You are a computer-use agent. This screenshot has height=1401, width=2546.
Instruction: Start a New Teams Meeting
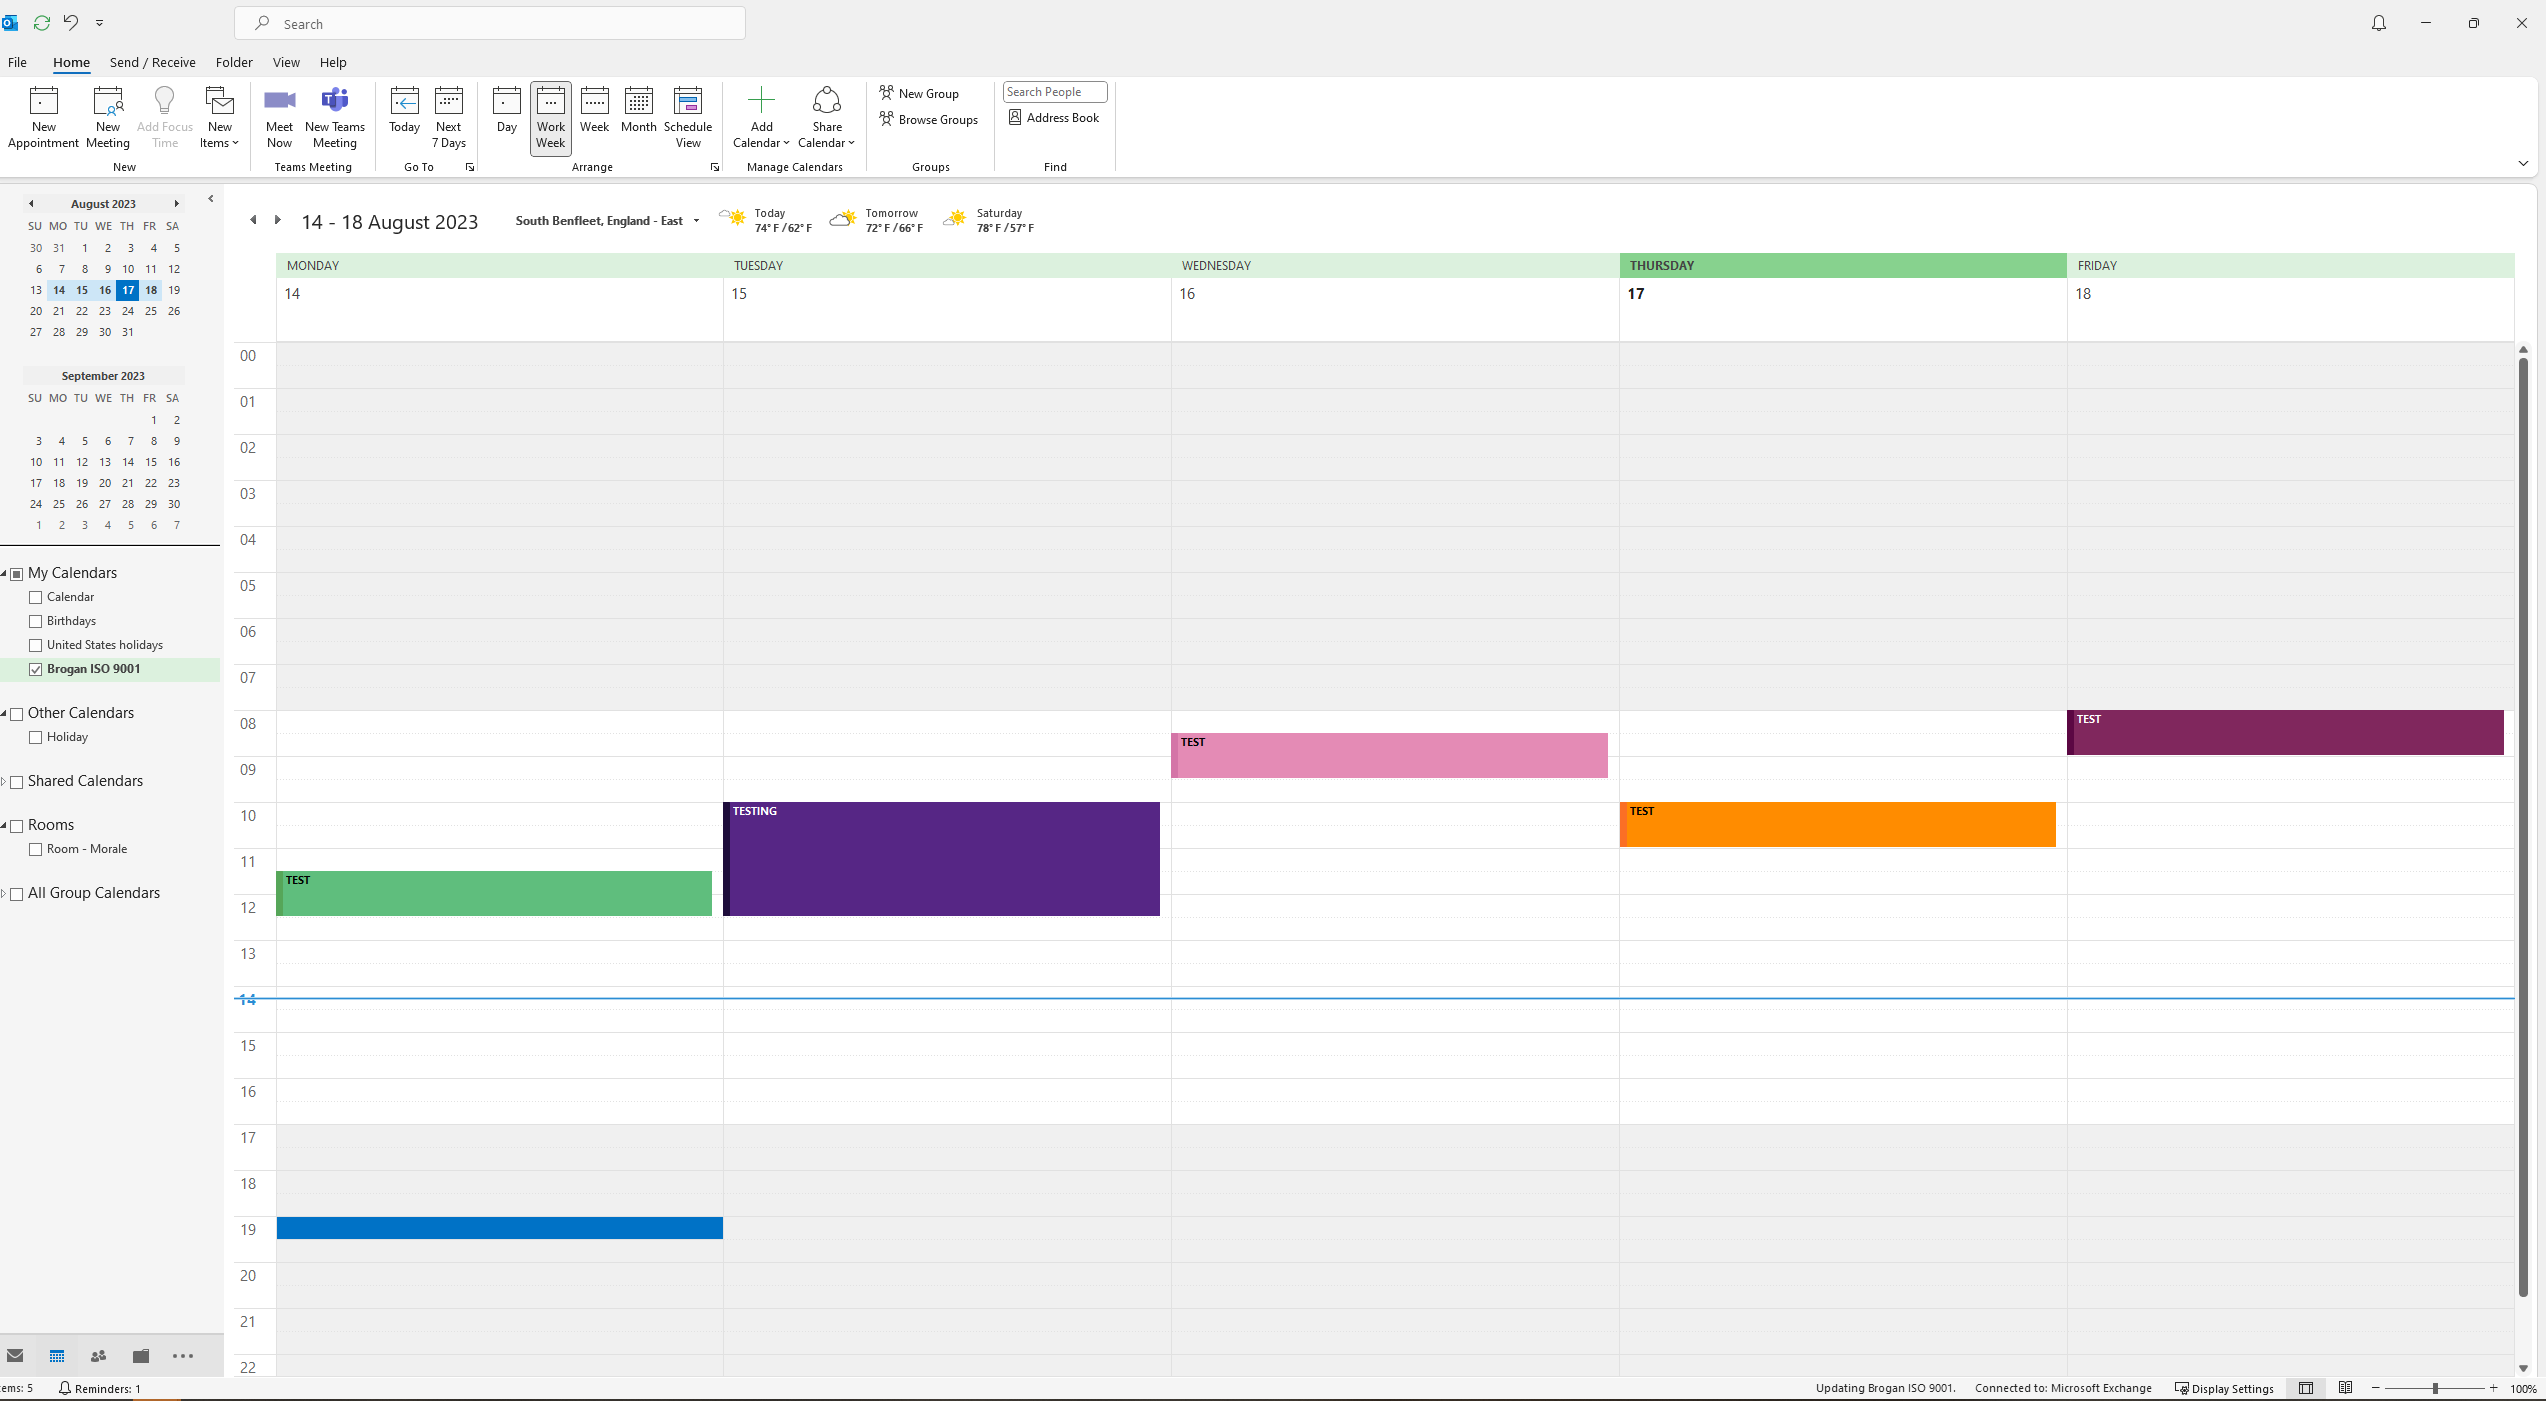pos(334,101)
